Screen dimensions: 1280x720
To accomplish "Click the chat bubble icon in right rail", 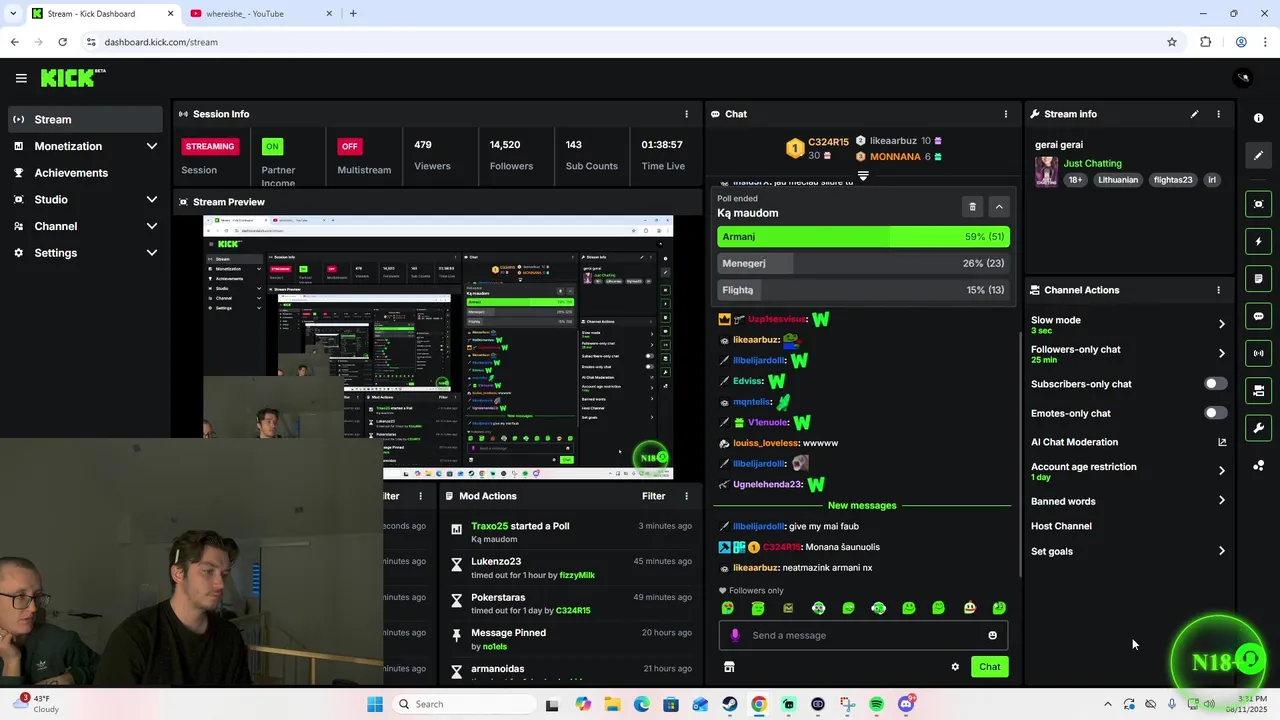I will tap(1258, 316).
